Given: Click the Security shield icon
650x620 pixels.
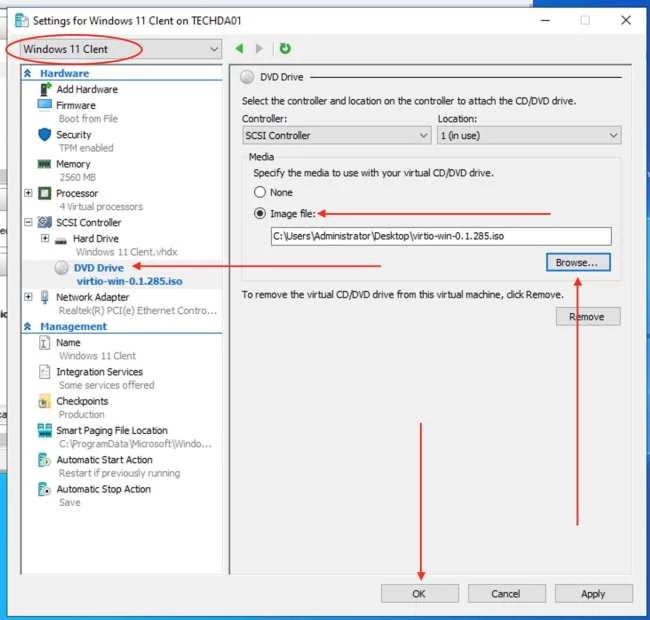Looking at the screenshot, I should coord(44,134).
